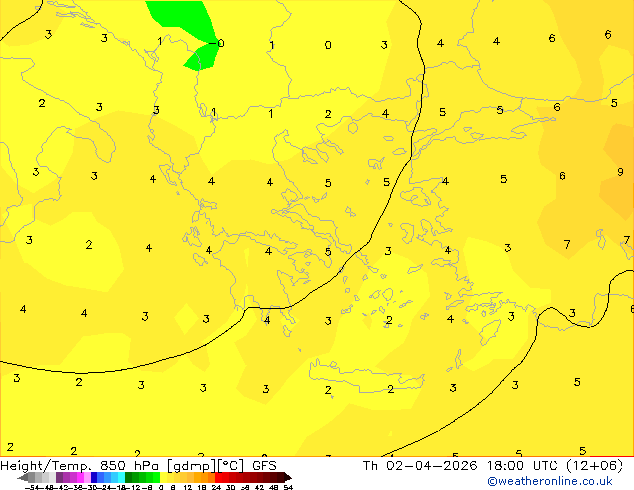Click the '(12+06)' forecast run label

click(595, 466)
